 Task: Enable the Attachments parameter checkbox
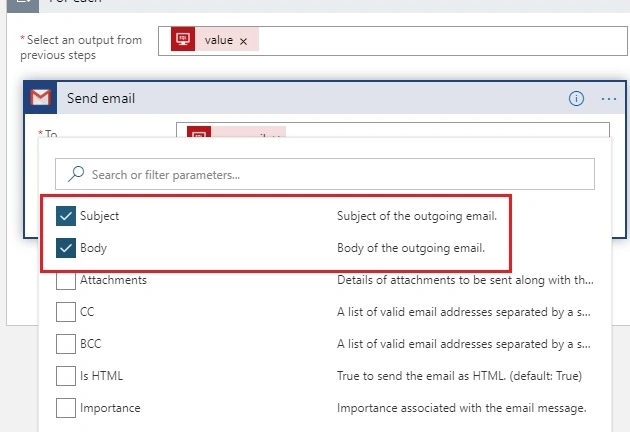click(x=66, y=280)
